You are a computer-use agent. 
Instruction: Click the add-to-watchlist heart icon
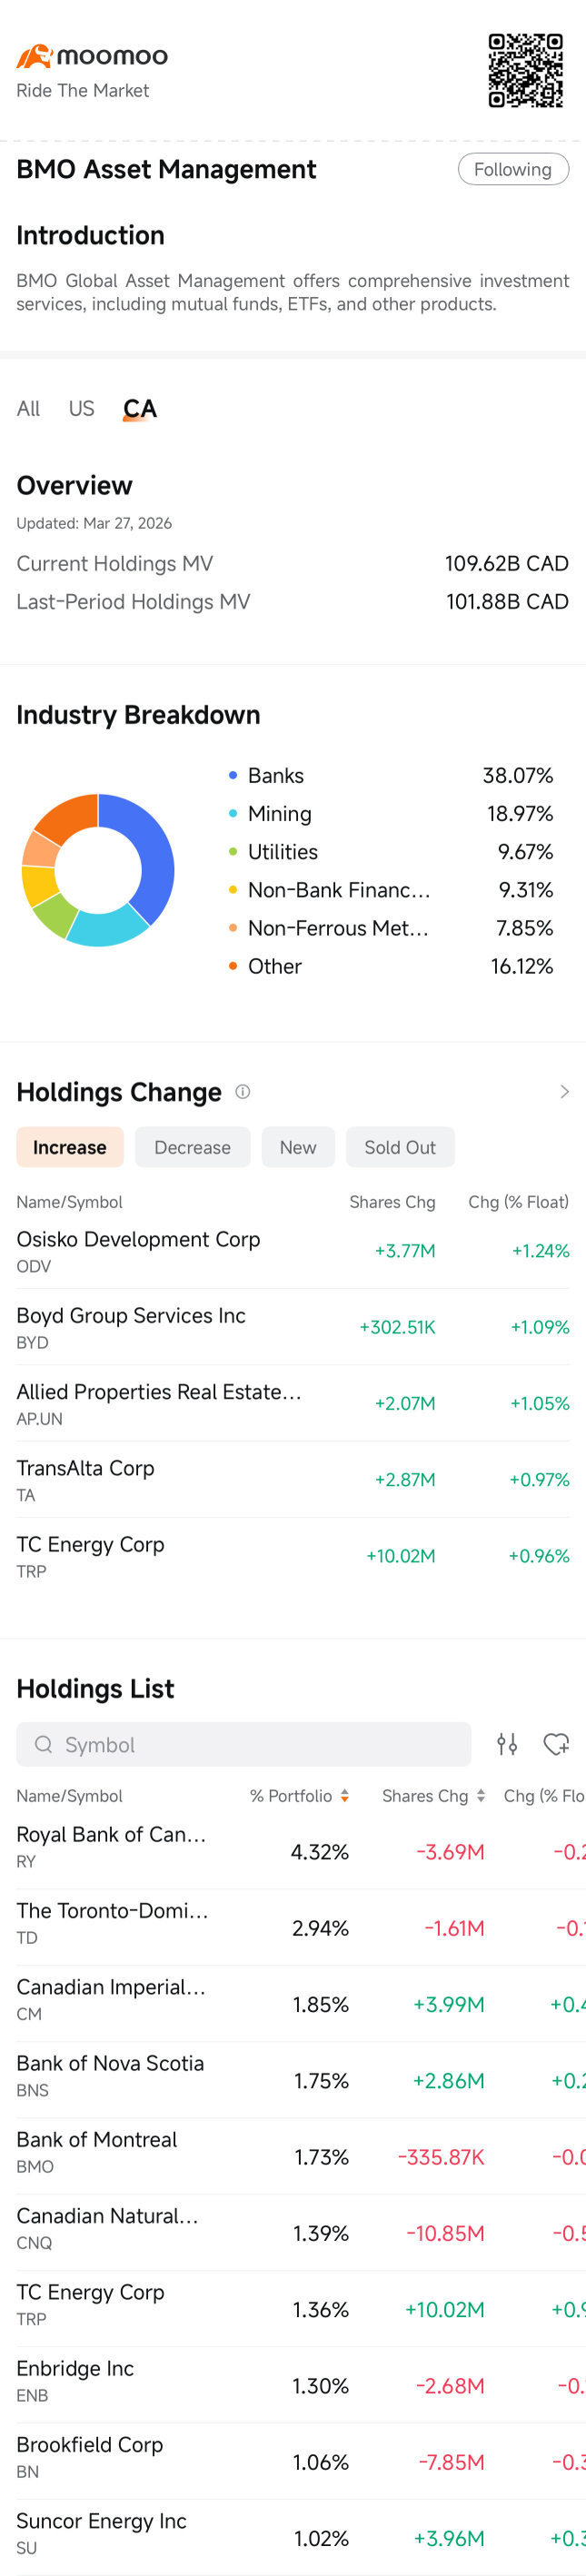pyautogui.click(x=556, y=1744)
